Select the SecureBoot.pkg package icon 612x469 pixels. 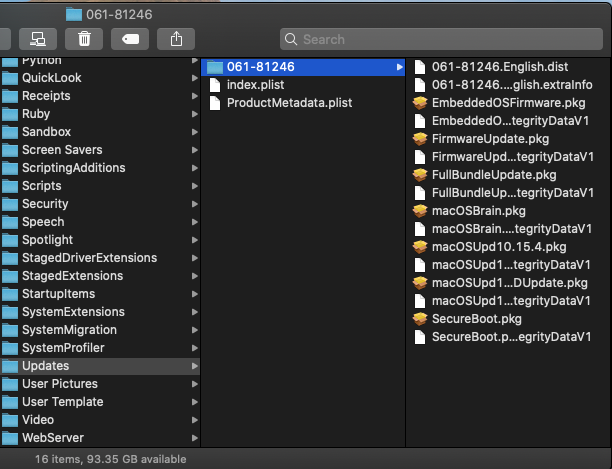click(x=420, y=319)
